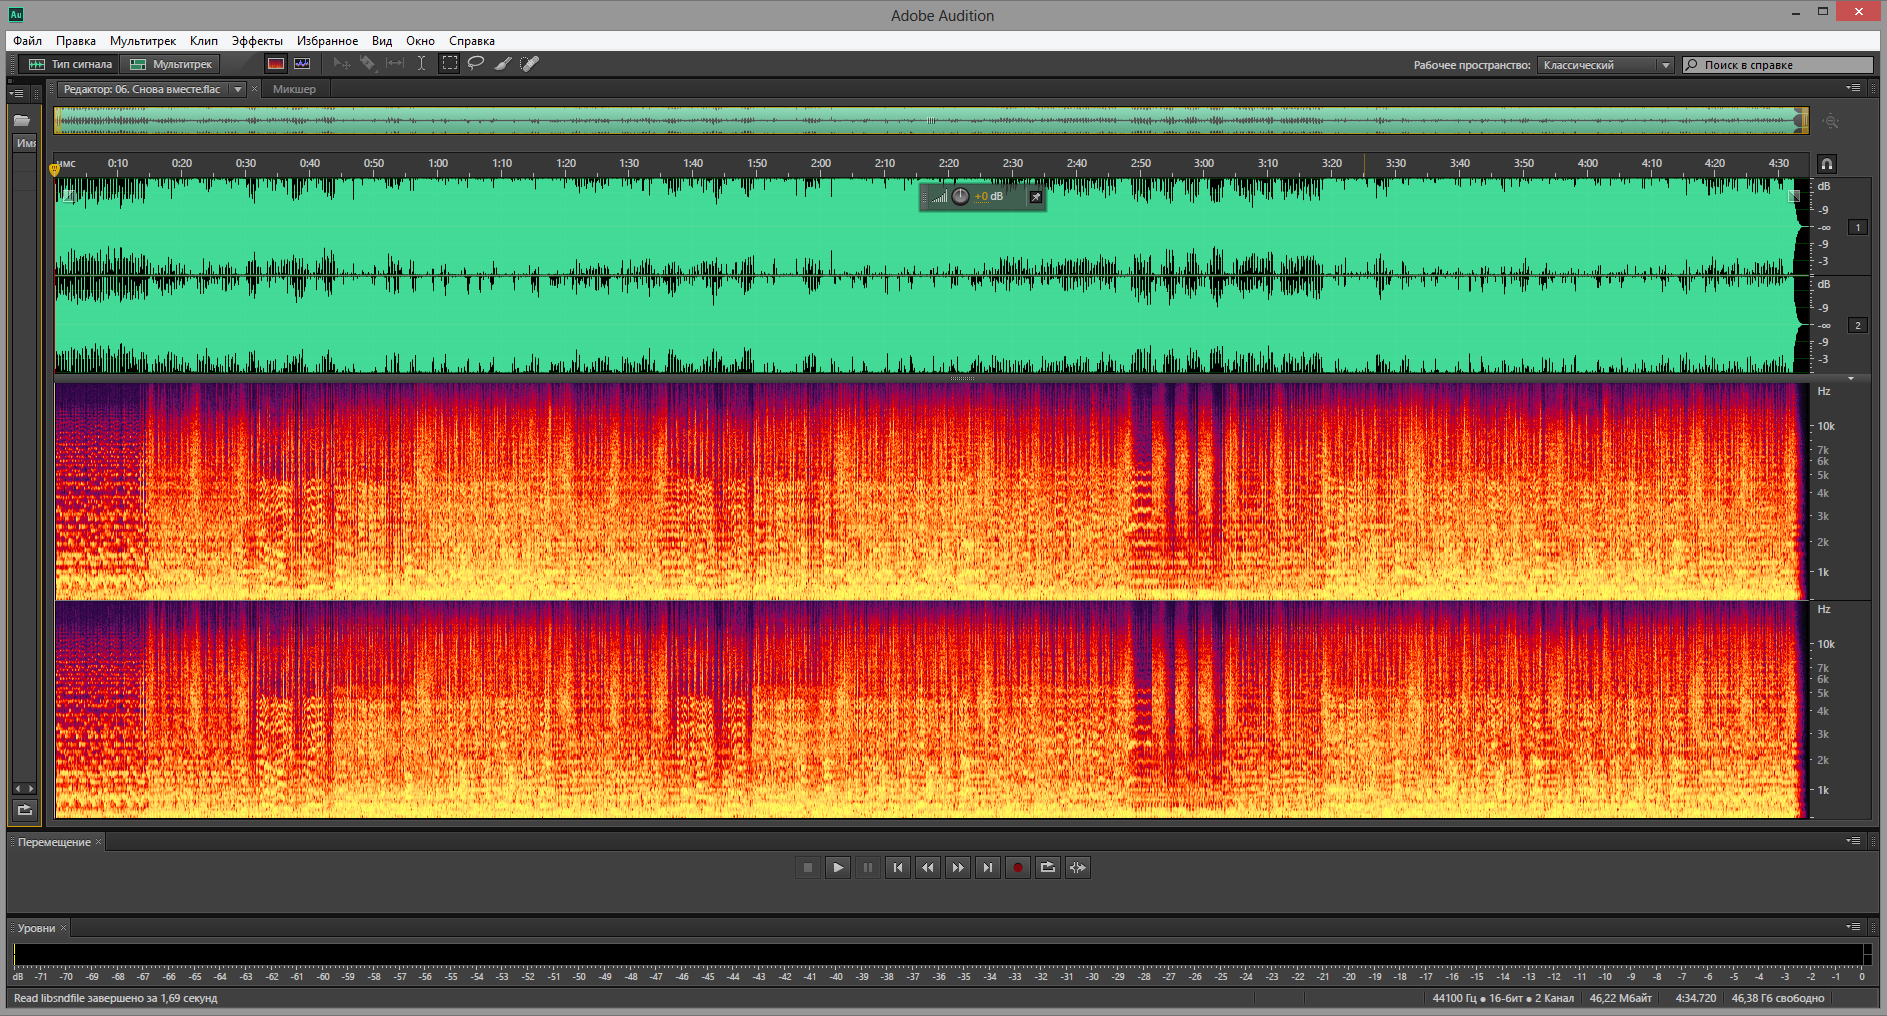Select the Time Selection tool
The height and width of the screenshot is (1016, 1887).
[422, 64]
